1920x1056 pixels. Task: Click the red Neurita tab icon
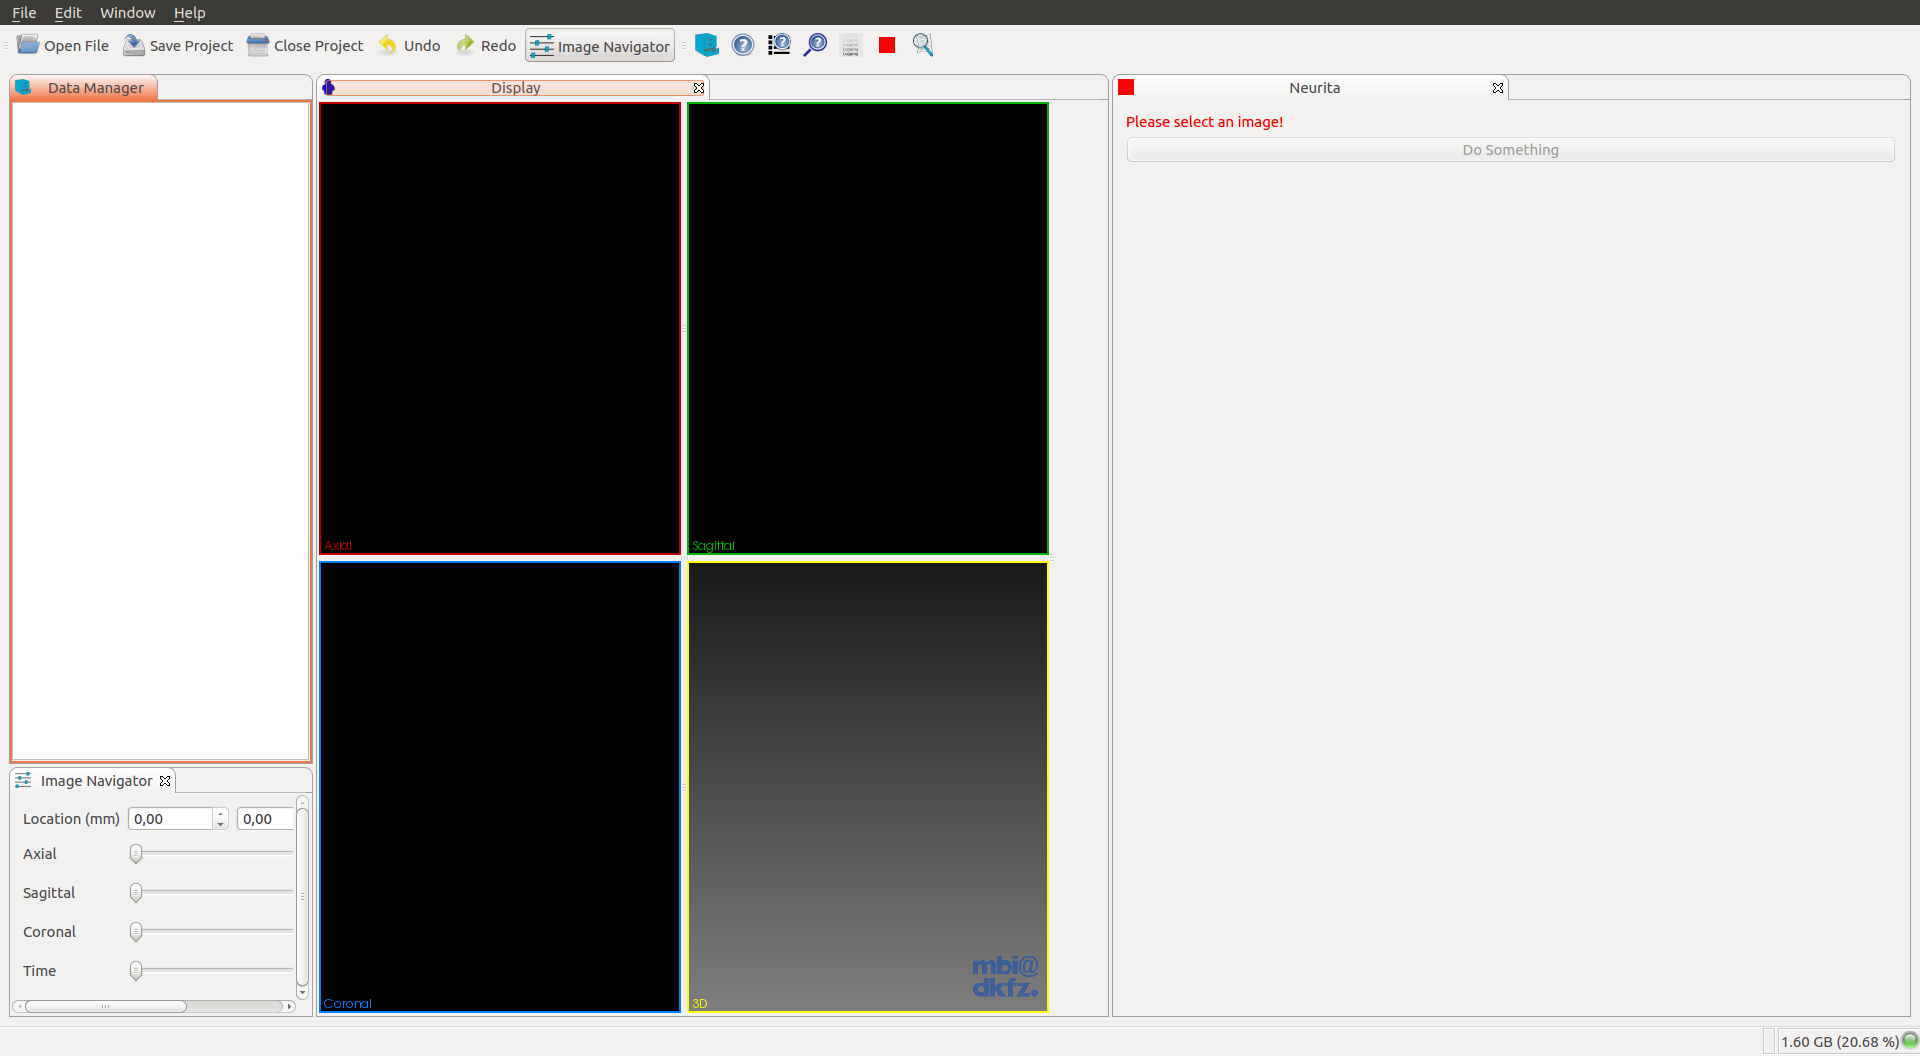click(x=1126, y=87)
